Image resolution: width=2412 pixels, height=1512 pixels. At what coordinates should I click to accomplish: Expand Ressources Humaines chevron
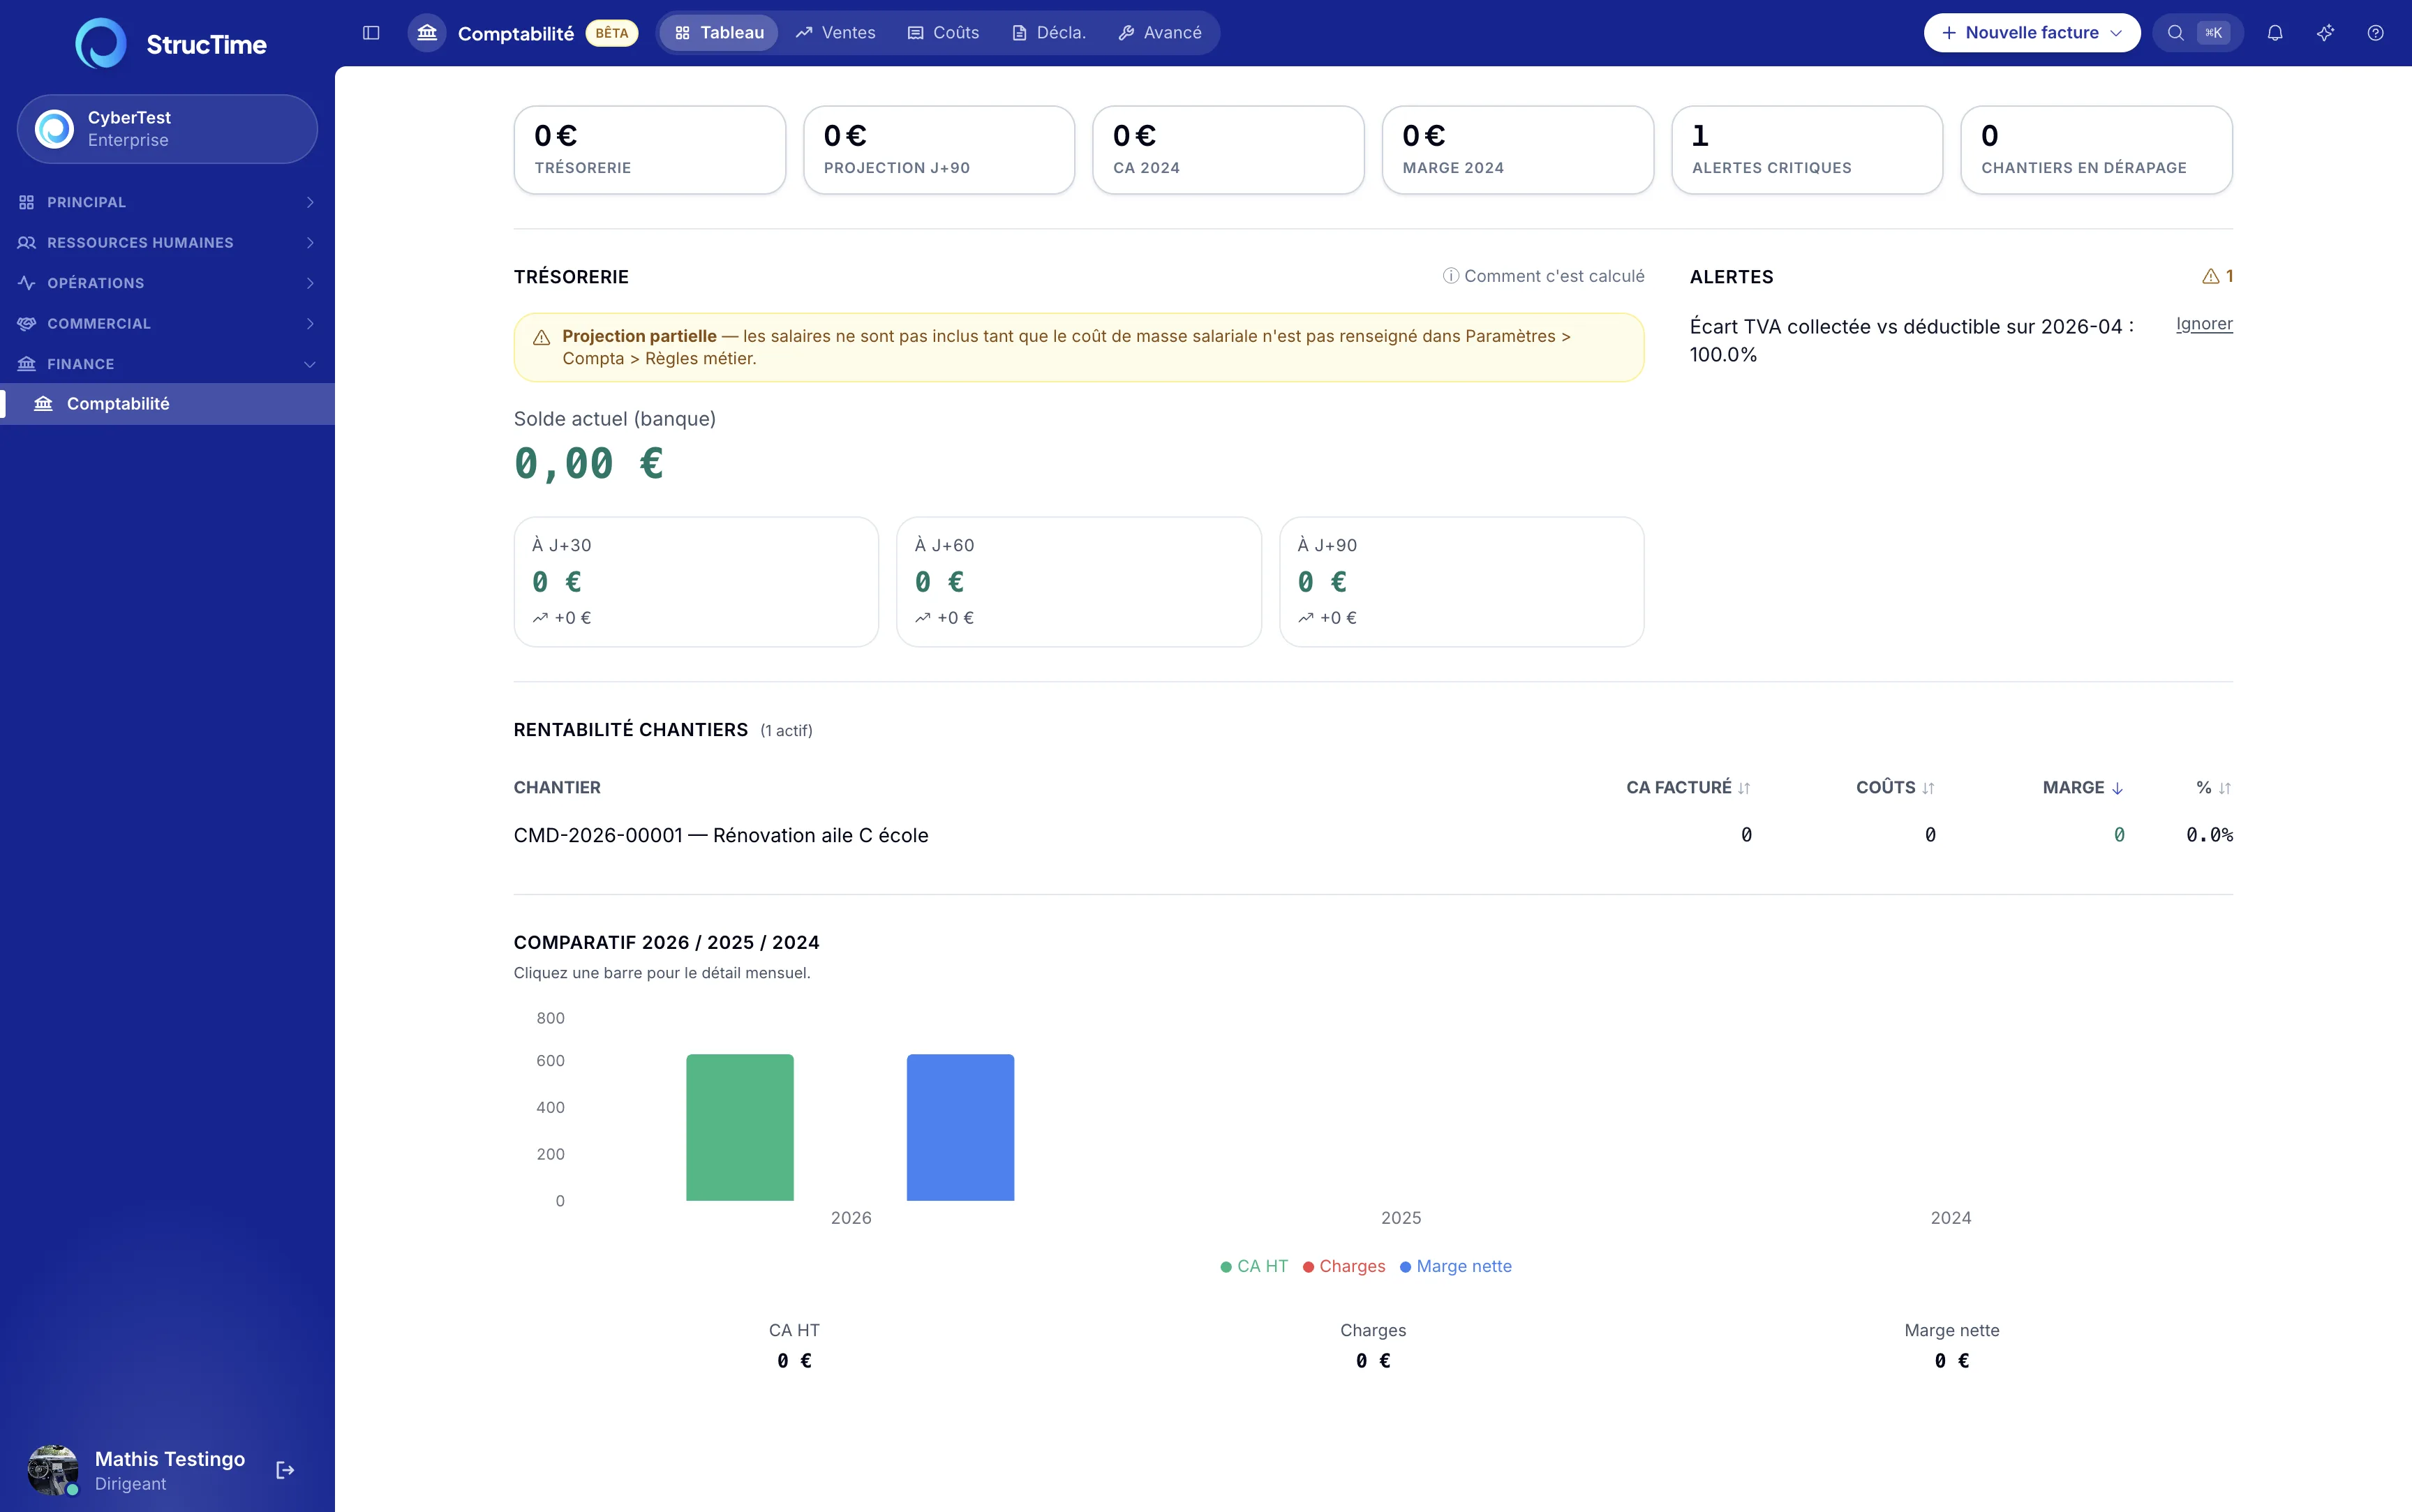(310, 243)
